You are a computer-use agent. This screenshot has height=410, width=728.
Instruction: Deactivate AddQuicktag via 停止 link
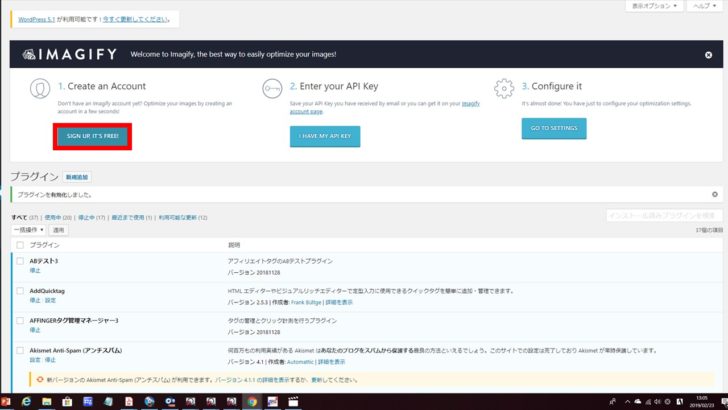point(35,300)
